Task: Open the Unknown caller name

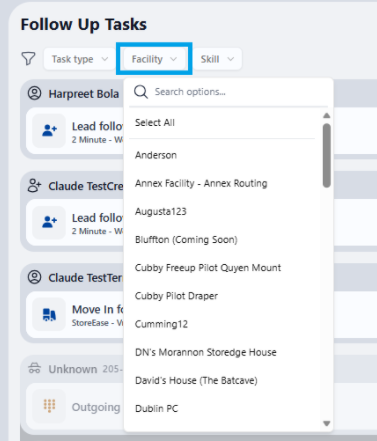Action: pyautogui.click(x=73, y=369)
